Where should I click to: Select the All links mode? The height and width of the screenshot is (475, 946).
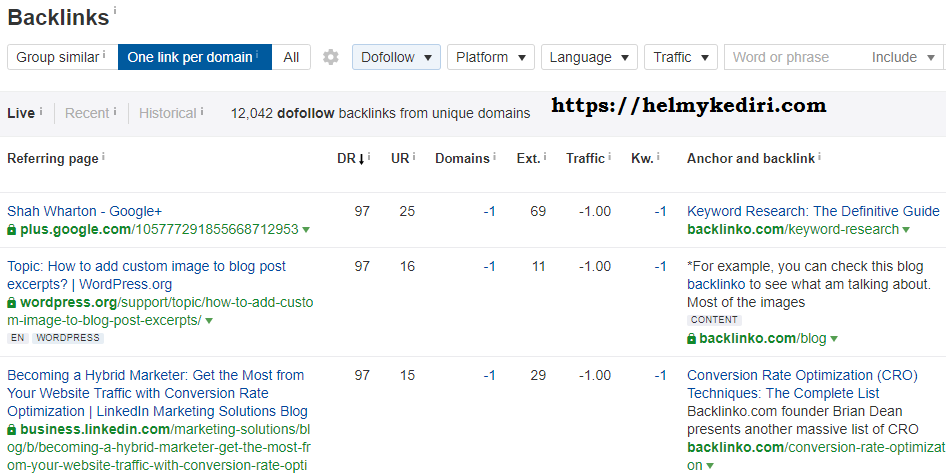291,57
